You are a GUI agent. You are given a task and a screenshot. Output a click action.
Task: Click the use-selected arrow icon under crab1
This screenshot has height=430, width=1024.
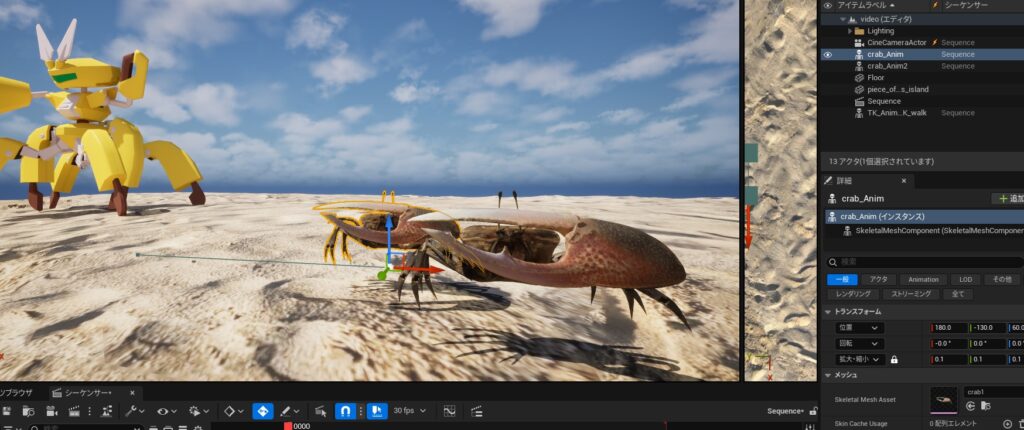coord(971,406)
